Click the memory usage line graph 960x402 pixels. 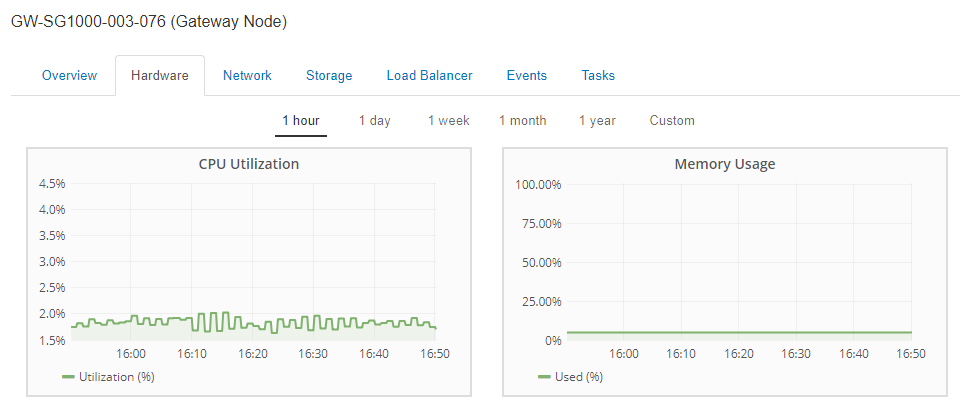click(740, 332)
